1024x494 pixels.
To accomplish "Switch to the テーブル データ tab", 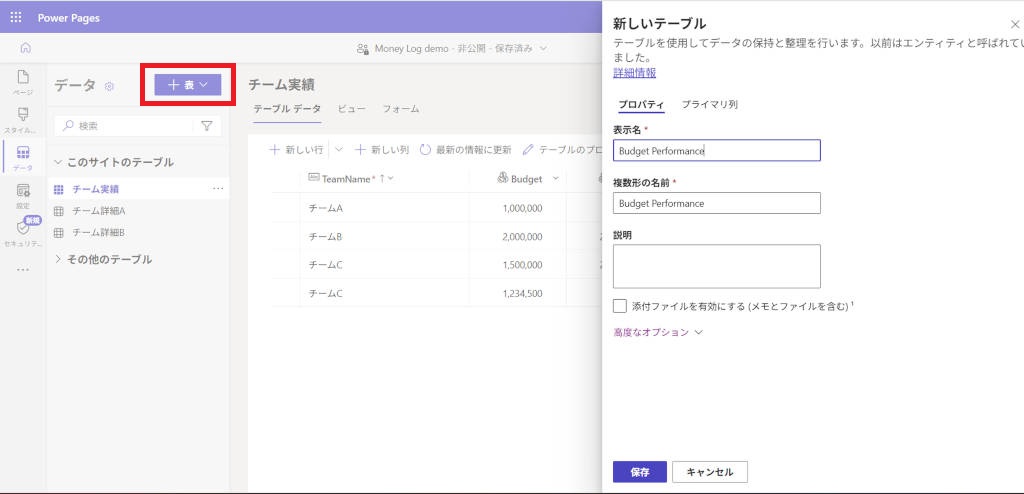I will (x=287, y=109).
